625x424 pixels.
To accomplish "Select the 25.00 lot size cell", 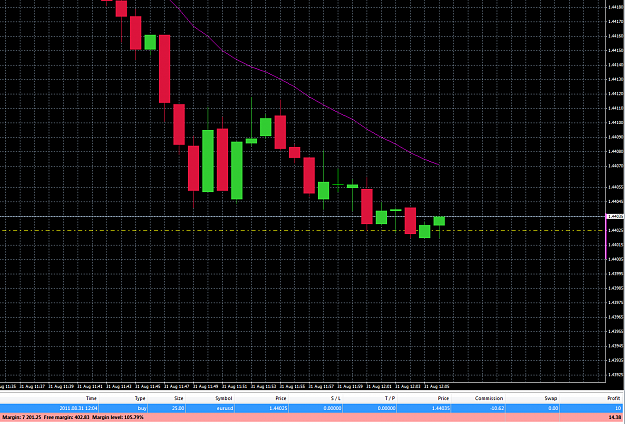I will [178, 408].
